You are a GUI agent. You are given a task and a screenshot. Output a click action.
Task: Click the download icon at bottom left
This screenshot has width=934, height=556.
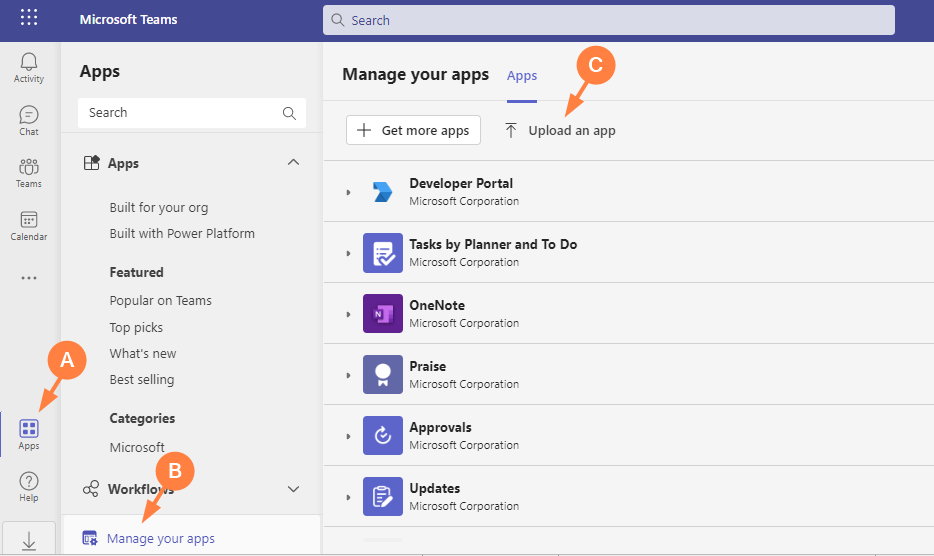(29, 540)
